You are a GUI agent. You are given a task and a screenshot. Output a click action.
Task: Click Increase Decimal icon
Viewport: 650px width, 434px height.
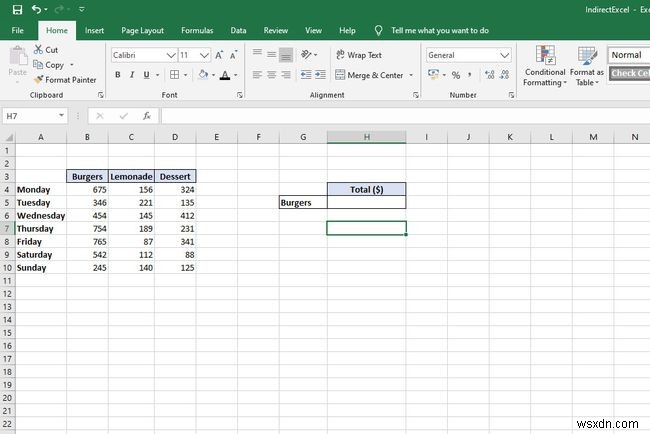pyautogui.click(x=490, y=75)
